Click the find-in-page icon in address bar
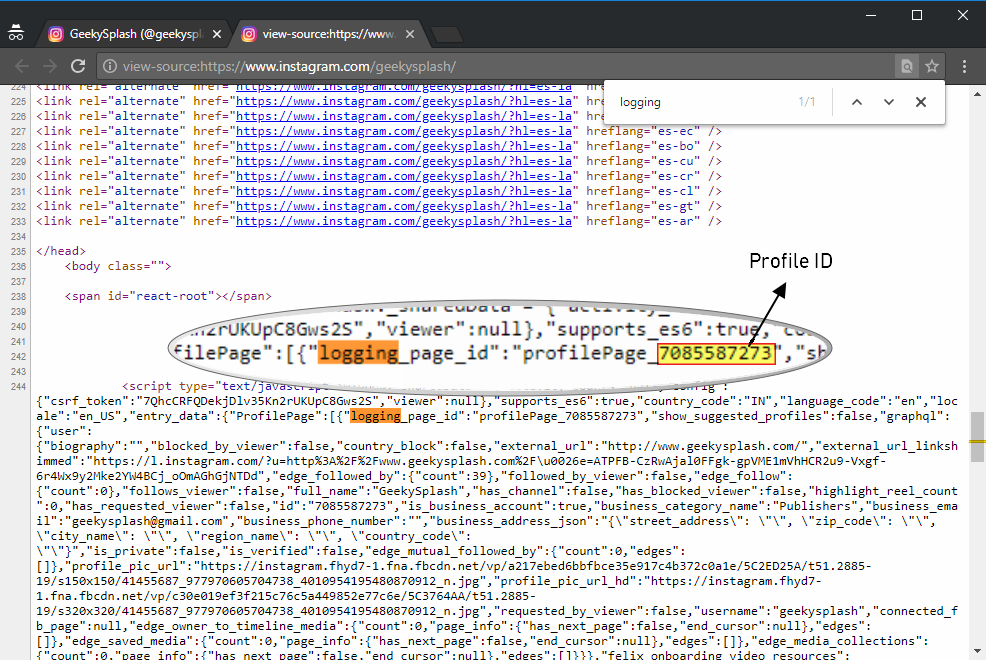This screenshot has width=986, height=660. click(907, 66)
